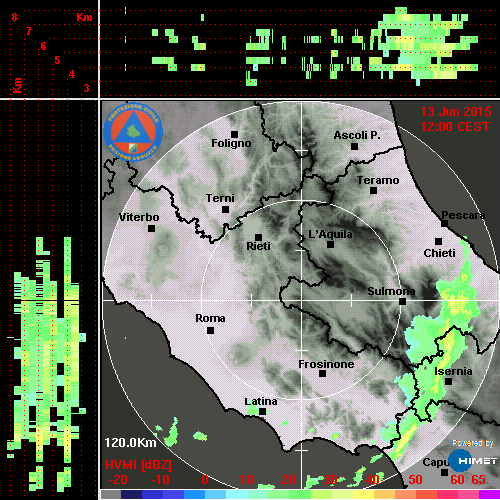
Task: Click the 8 km altitude label
Action: pos(14,17)
